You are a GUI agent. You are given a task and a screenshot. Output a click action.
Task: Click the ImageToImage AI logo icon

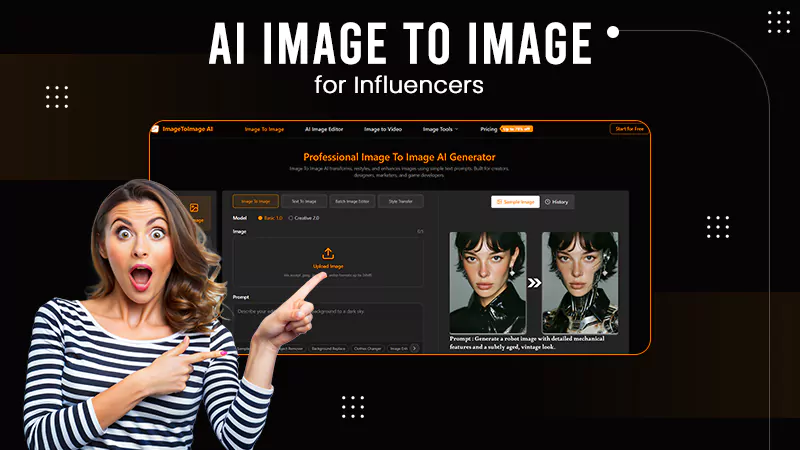(x=155, y=129)
